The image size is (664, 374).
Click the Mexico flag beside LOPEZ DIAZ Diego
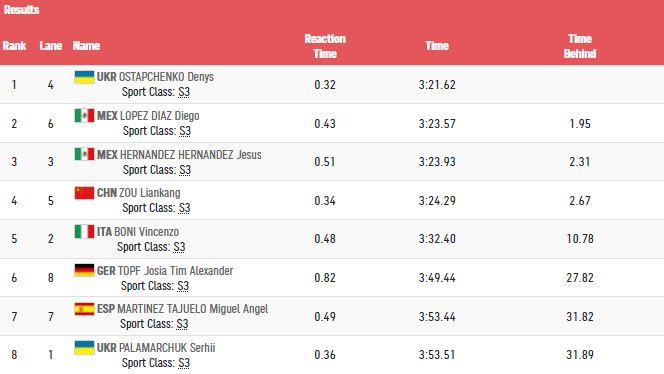coord(84,116)
